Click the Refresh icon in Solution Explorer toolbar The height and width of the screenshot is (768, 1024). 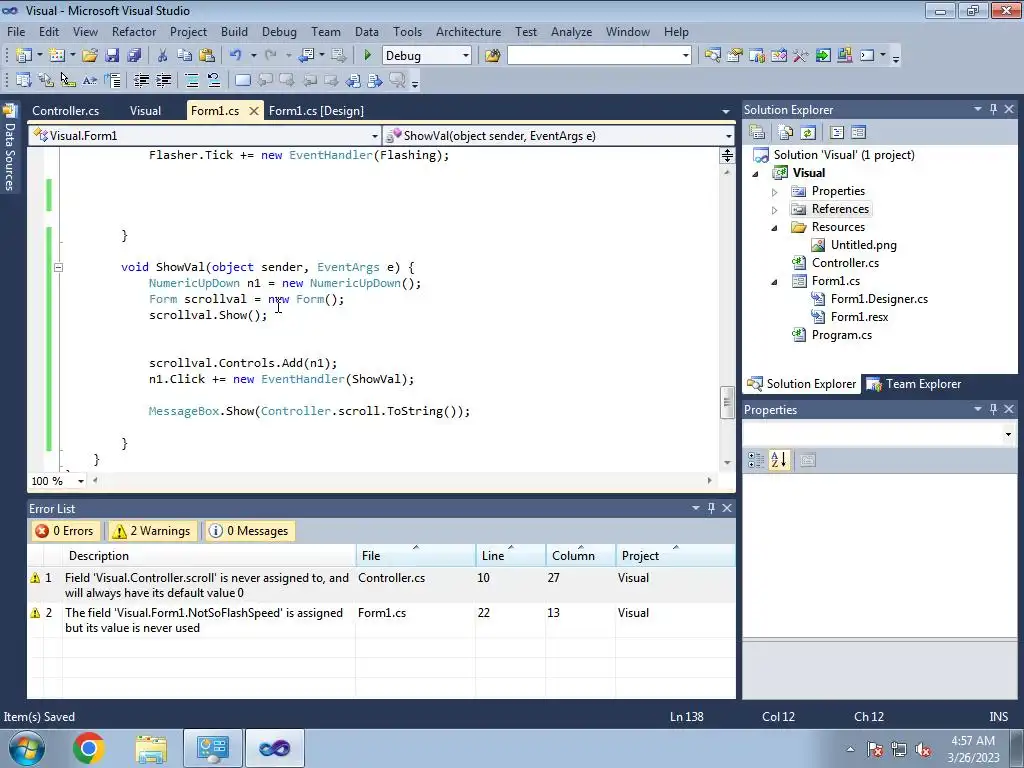808,133
